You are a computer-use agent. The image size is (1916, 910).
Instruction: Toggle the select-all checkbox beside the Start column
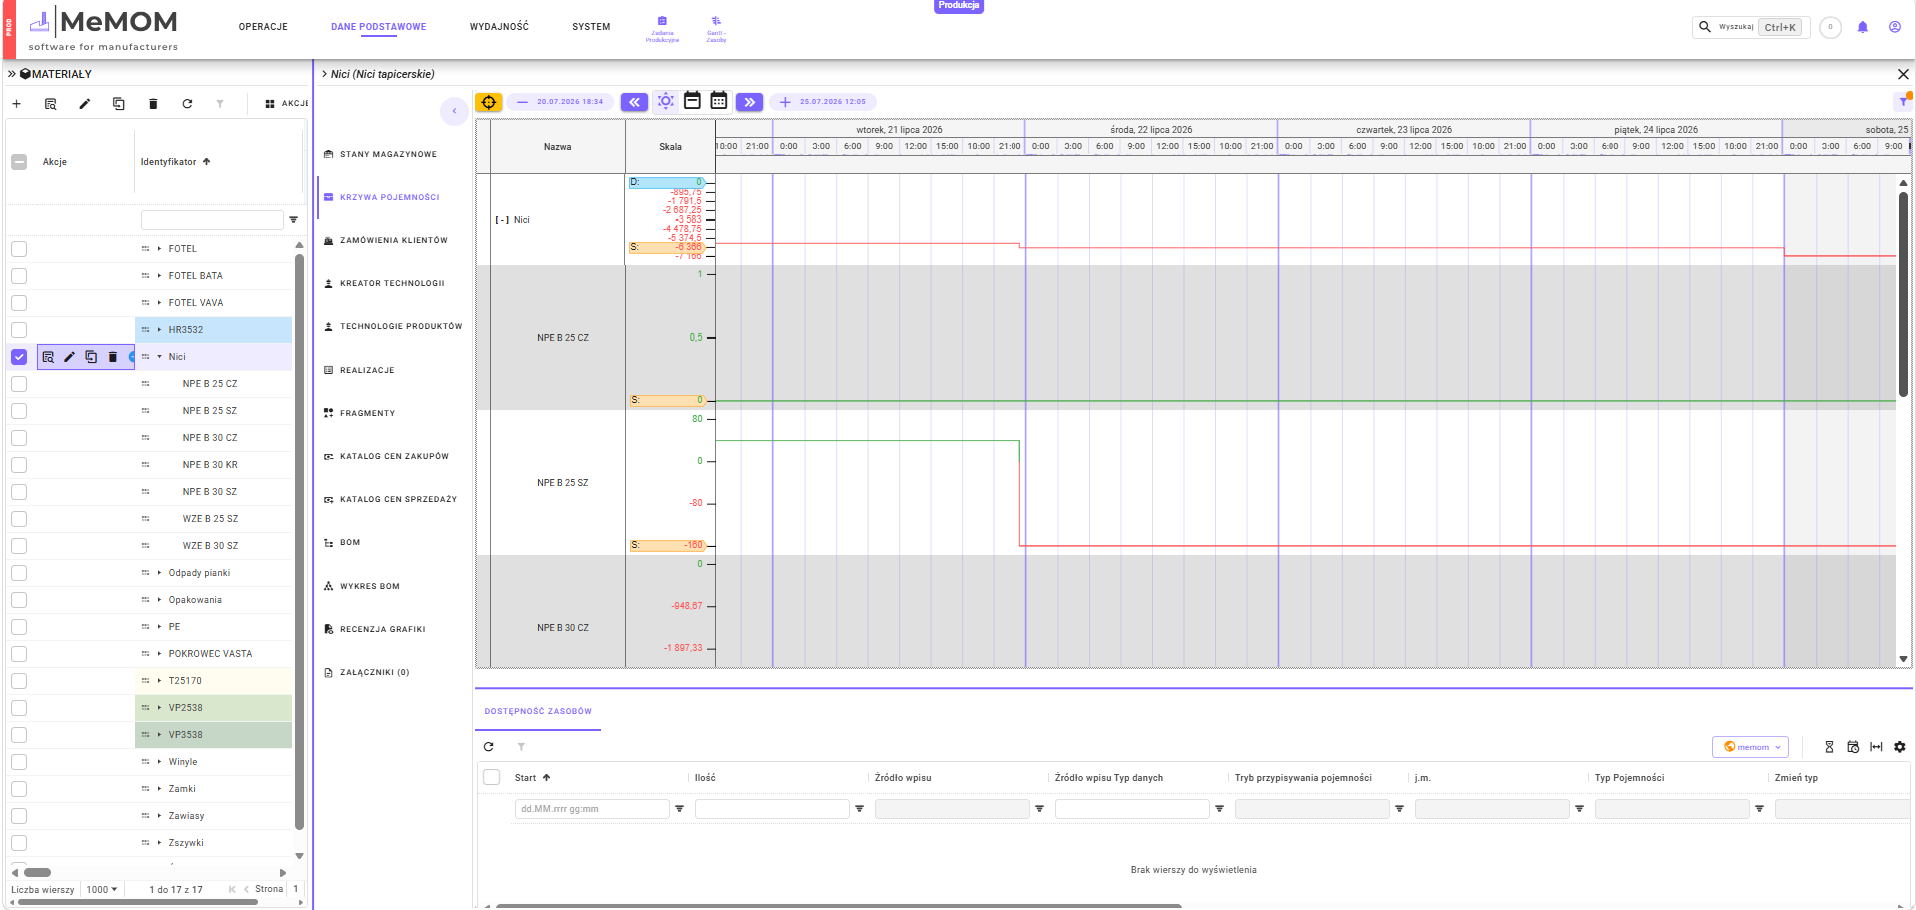pos(491,777)
